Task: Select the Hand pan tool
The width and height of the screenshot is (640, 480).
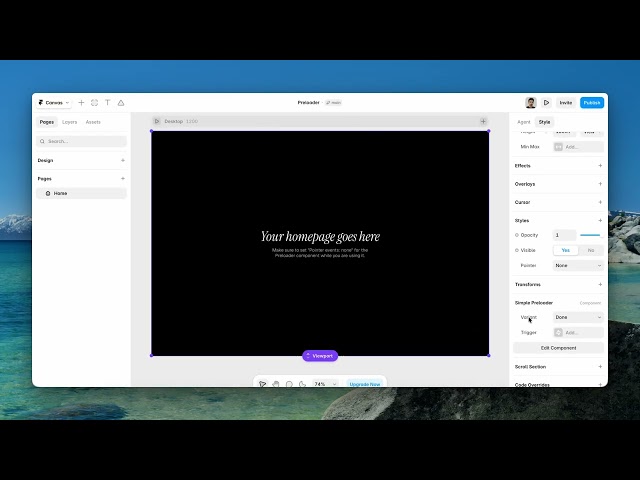Action: pos(276,384)
